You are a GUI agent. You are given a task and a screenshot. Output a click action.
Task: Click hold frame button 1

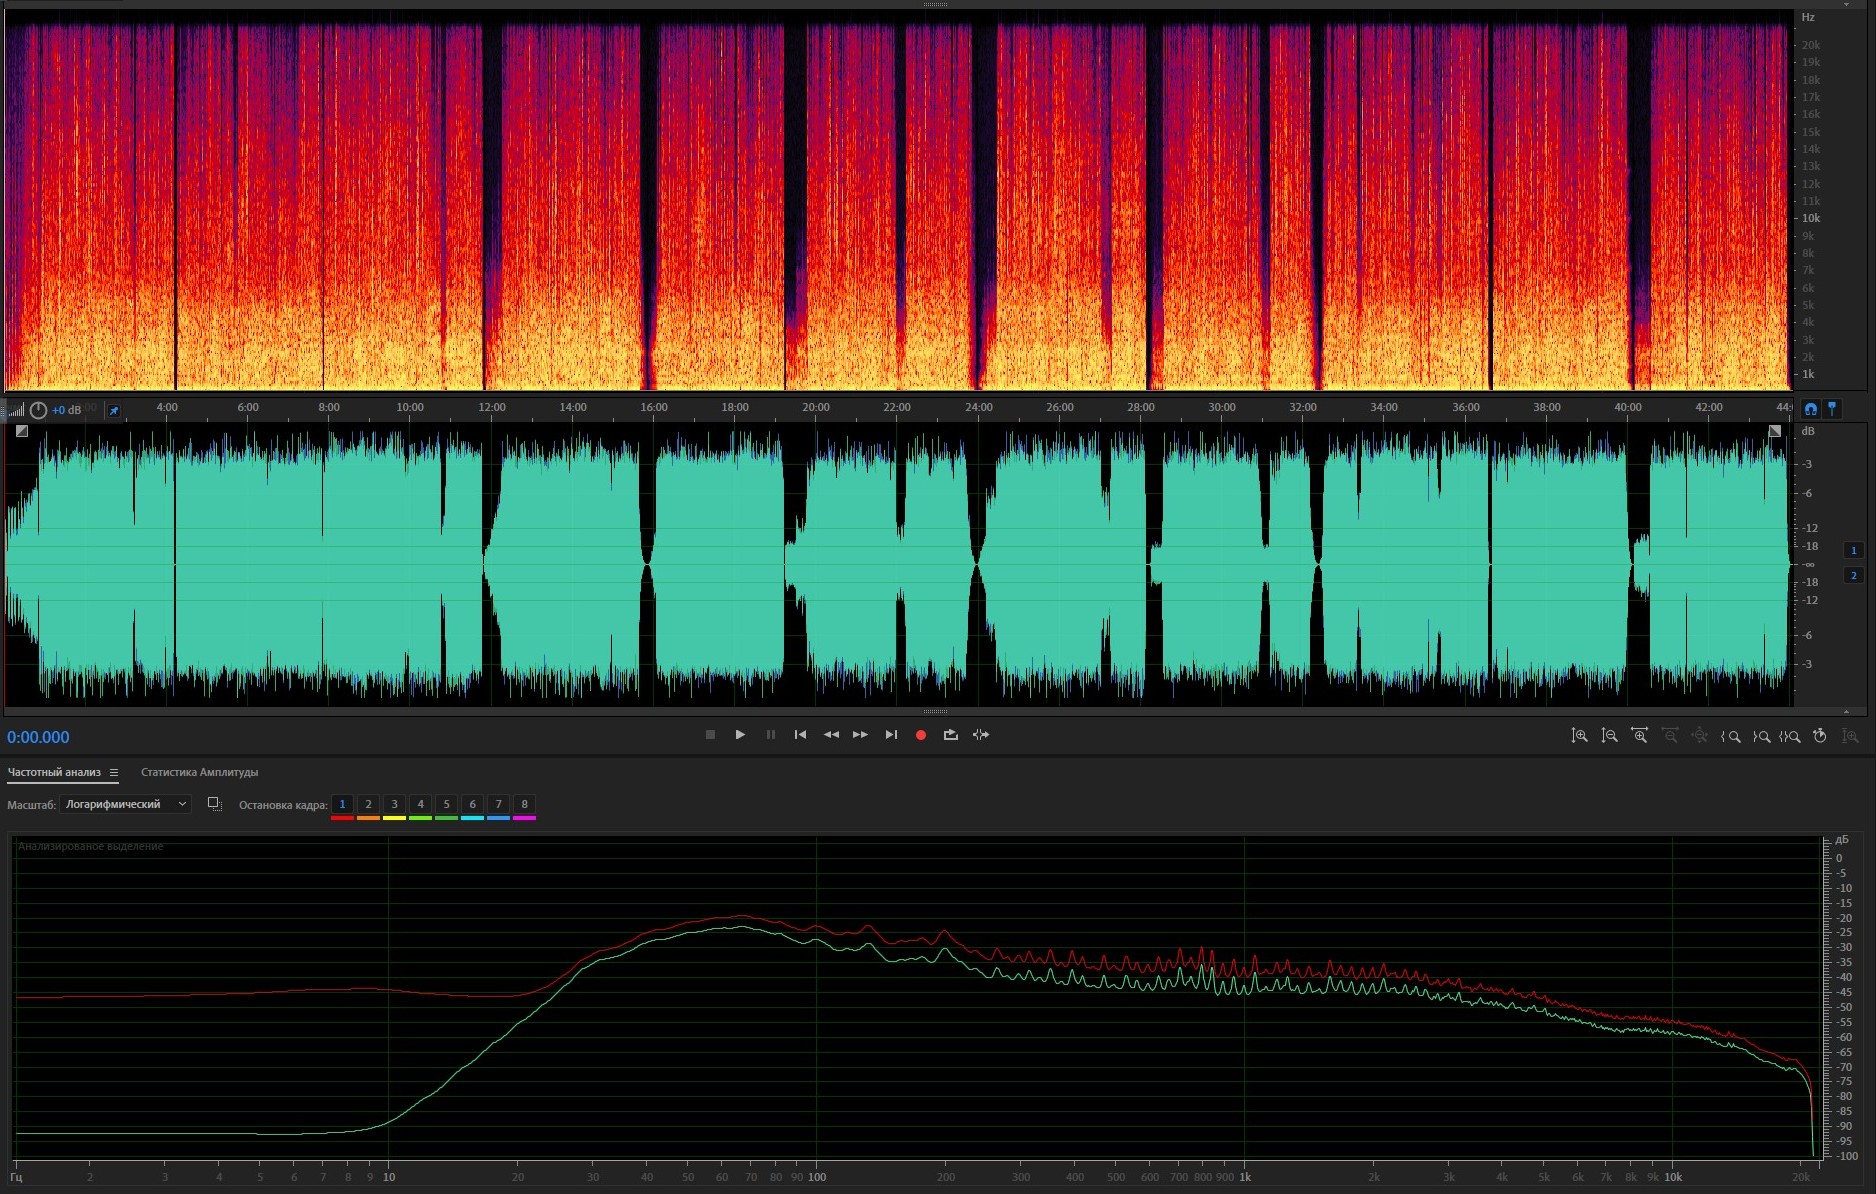tap(342, 805)
